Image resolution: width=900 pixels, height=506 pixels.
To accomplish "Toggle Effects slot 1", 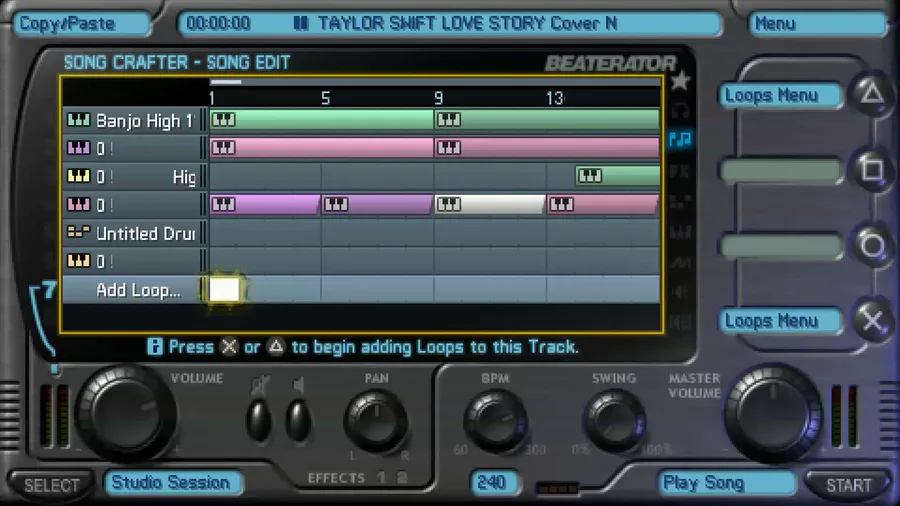I will click(382, 477).
